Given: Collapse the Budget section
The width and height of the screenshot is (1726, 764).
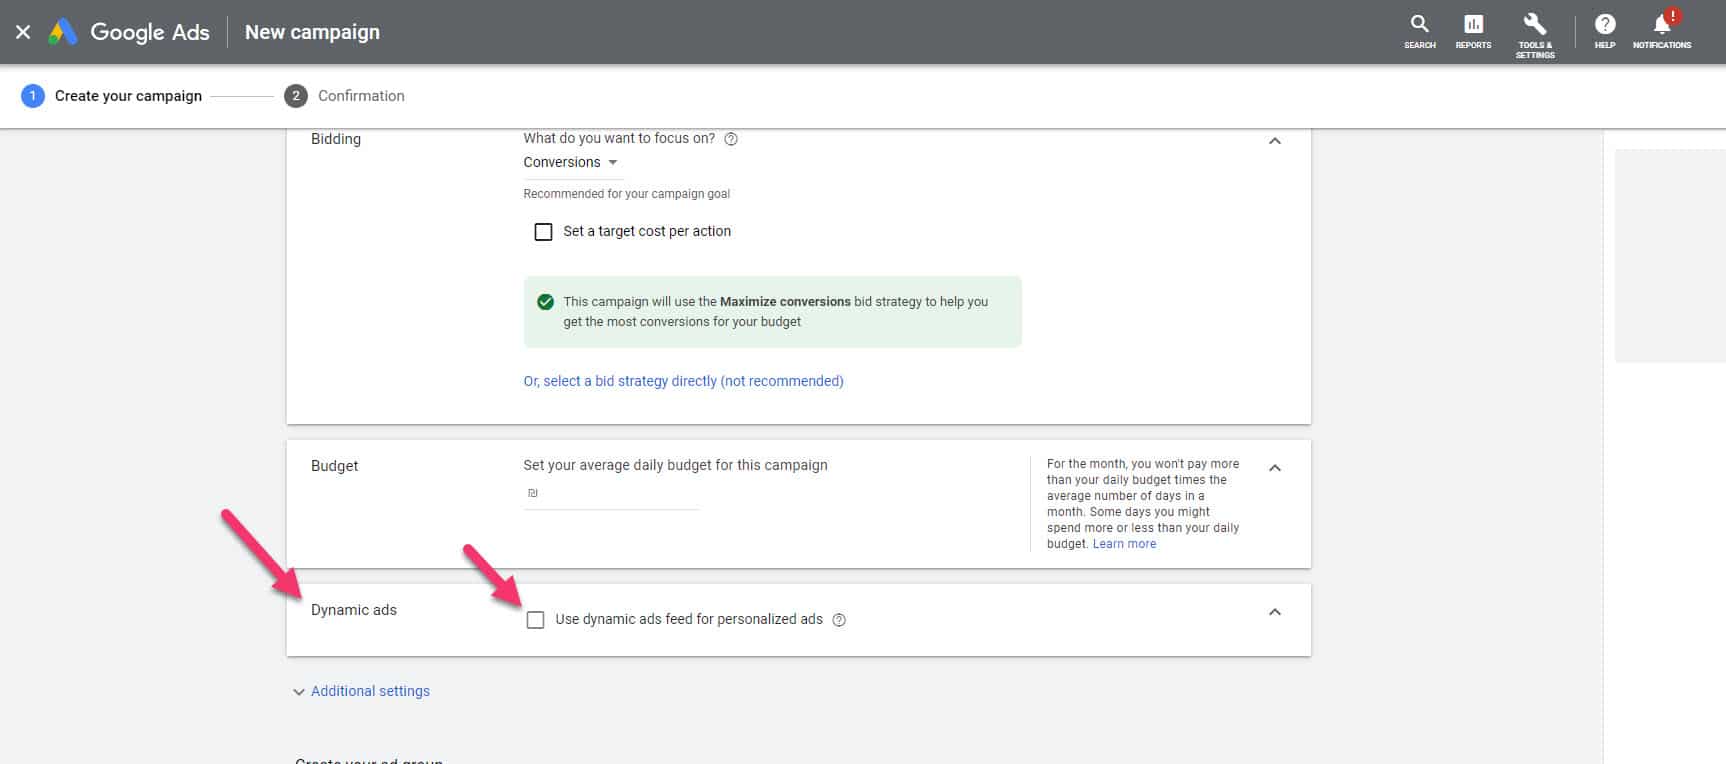Looking at the screenshot, I should coord(1274,468).
